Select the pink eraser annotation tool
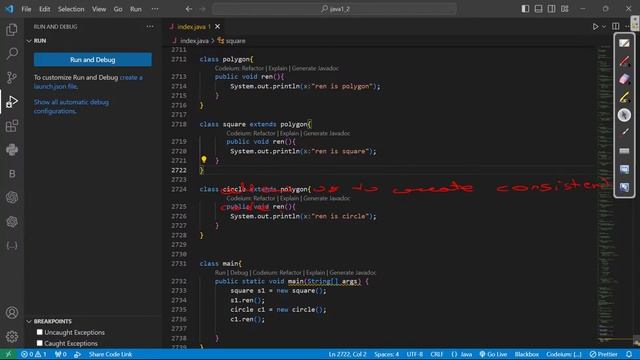Viewport: 640px width, 360px height. [x=624, y=79]
